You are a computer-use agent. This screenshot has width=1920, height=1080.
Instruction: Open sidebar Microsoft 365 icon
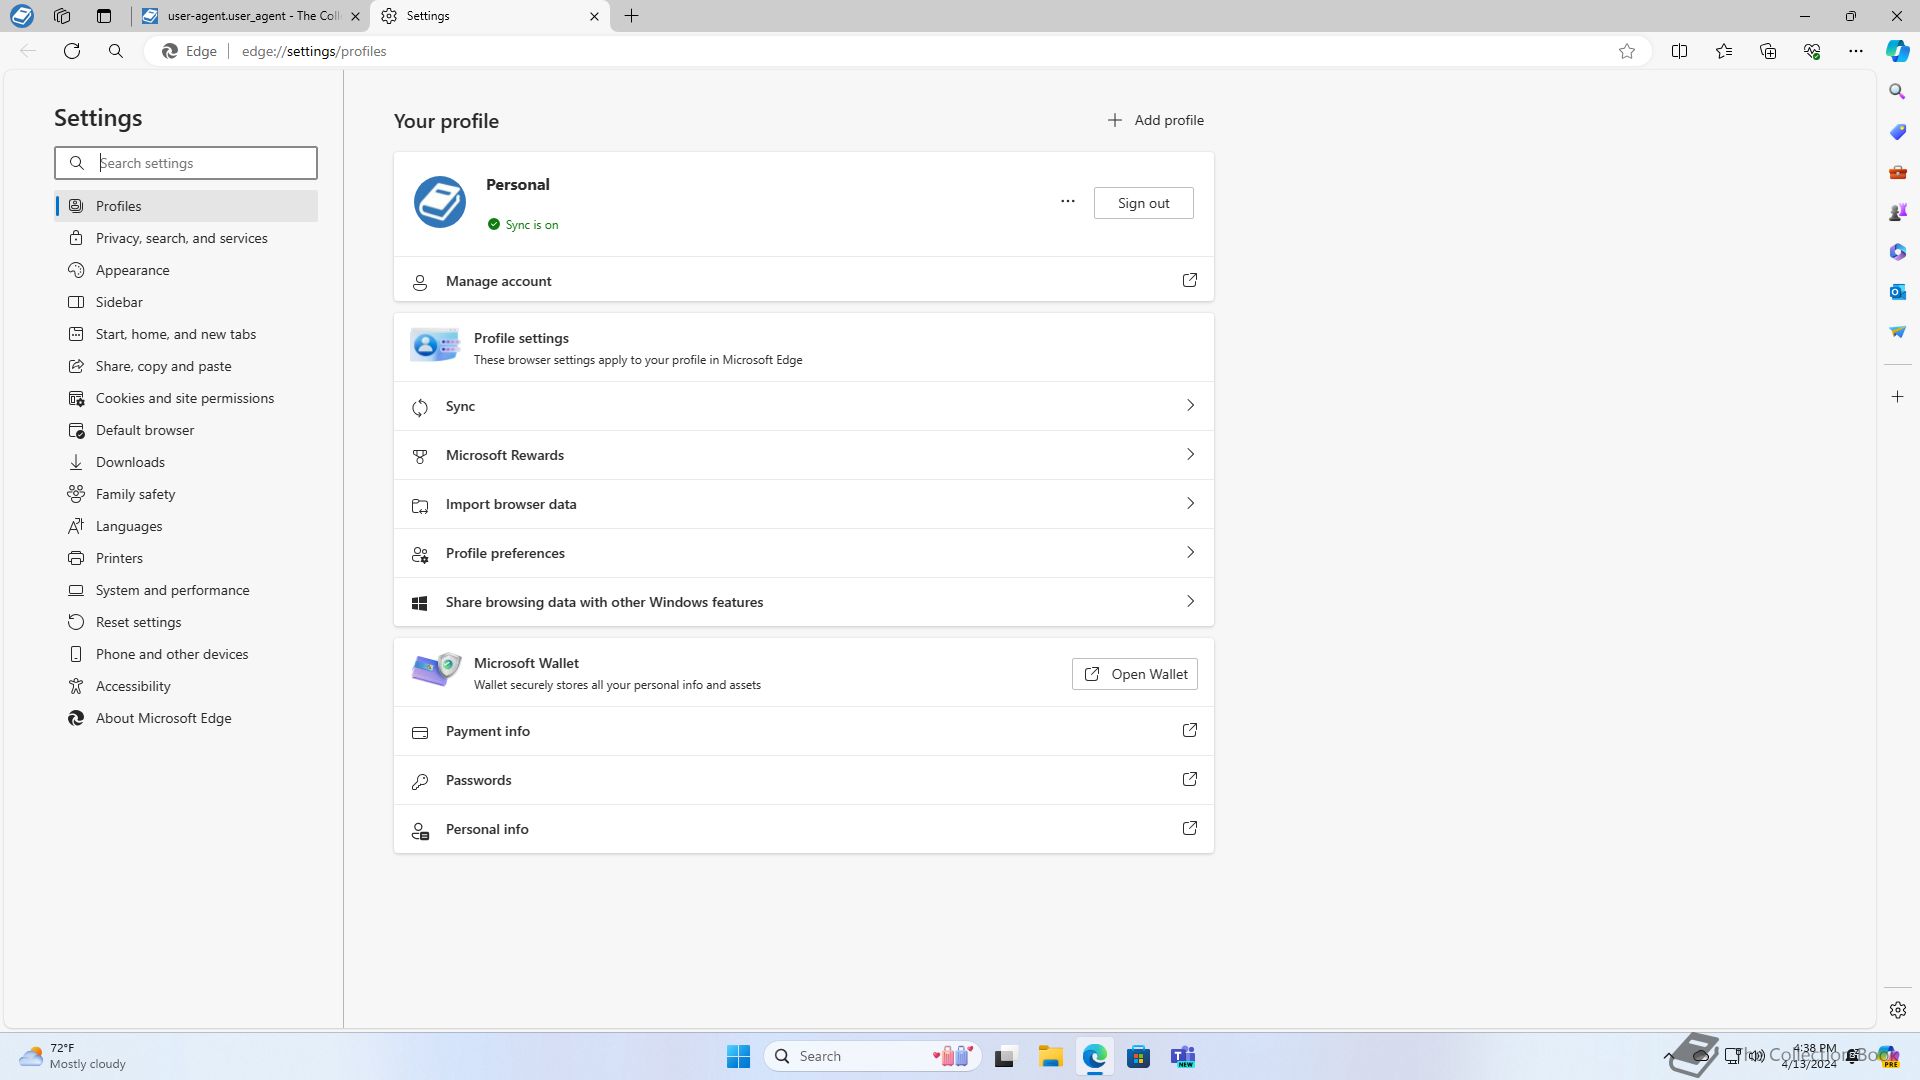[1898, 252]
